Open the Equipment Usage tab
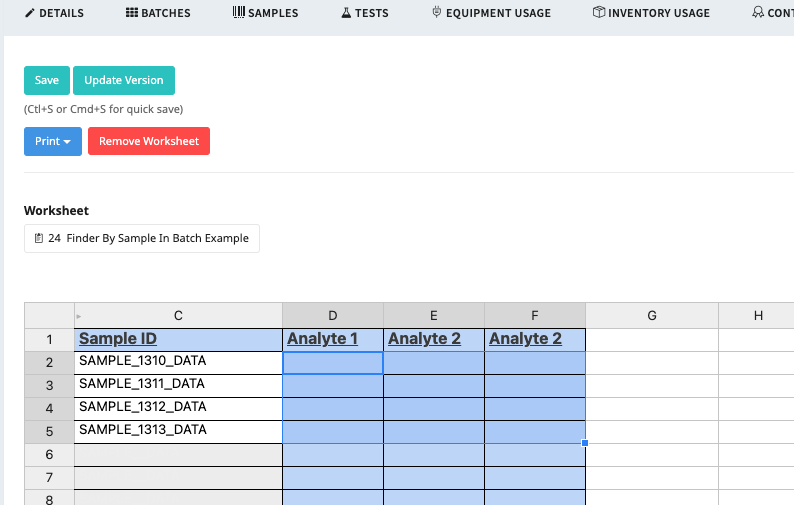Screen dimensions: 794x505 click(491, 13)
